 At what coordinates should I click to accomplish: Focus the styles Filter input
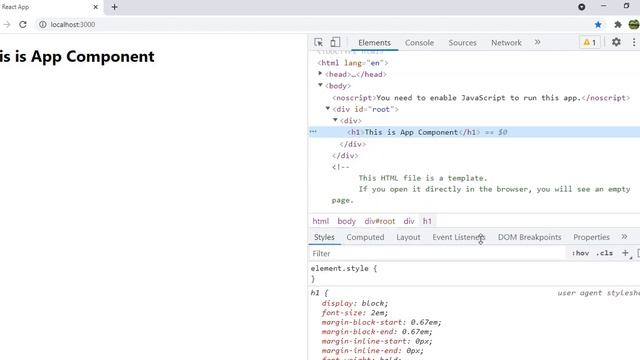point(437,253)
